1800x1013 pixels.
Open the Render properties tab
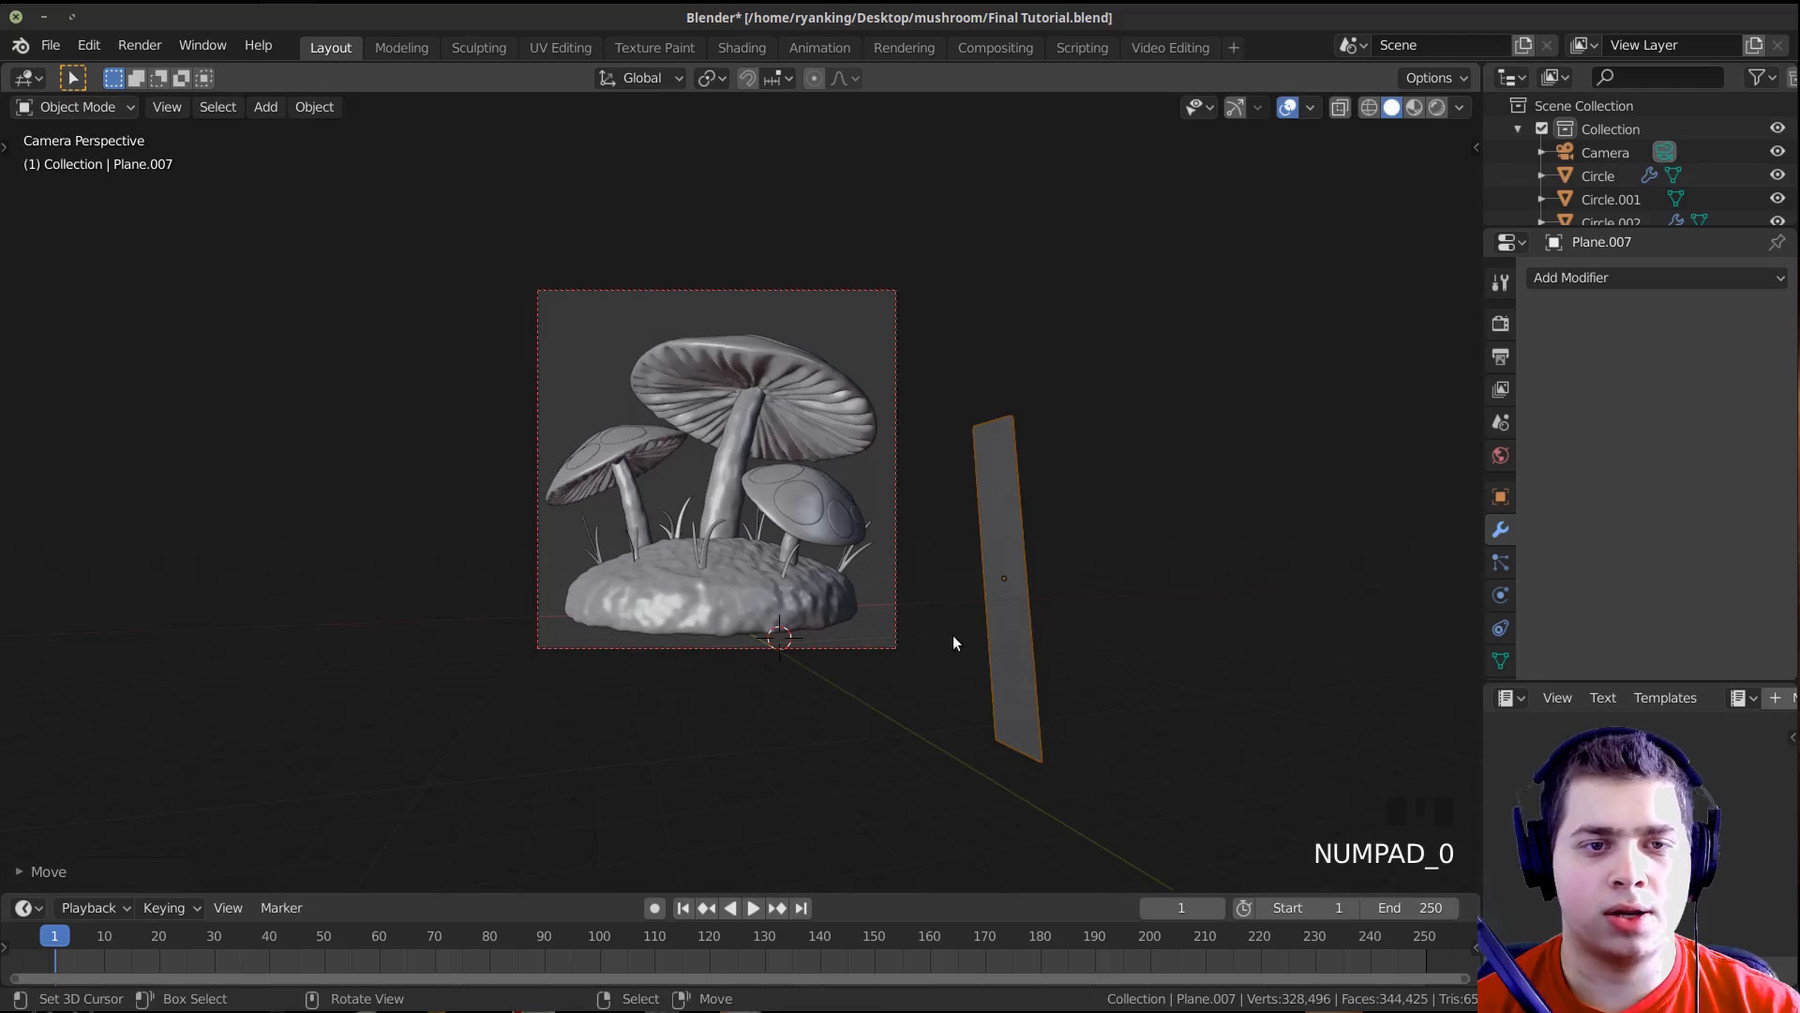pos(1500,323)
